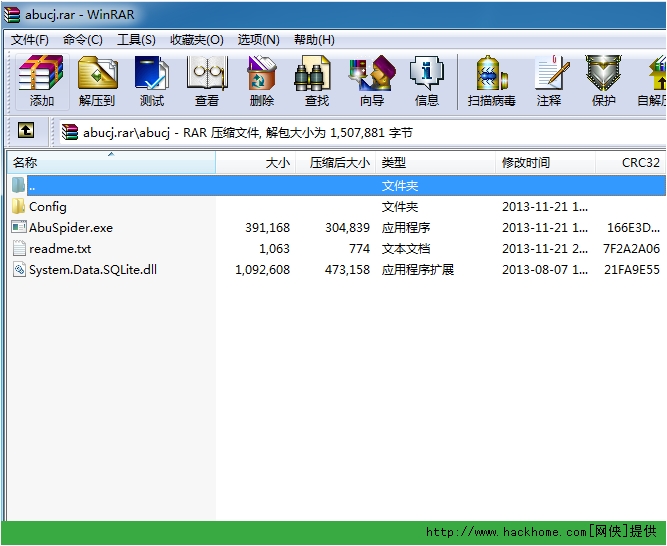This screenshot has width=667, height=546.
Task: Click the 21FA9E55 CRC32 value
Action: pos(632,270)
